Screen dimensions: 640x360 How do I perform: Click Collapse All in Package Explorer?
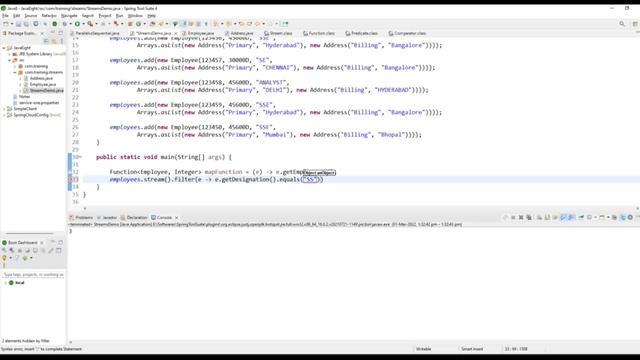coord(46,41)
